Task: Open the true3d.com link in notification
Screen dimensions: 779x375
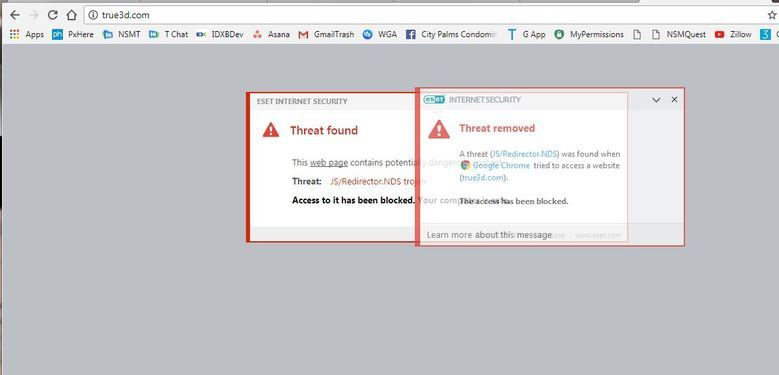Action: [483, 177]
